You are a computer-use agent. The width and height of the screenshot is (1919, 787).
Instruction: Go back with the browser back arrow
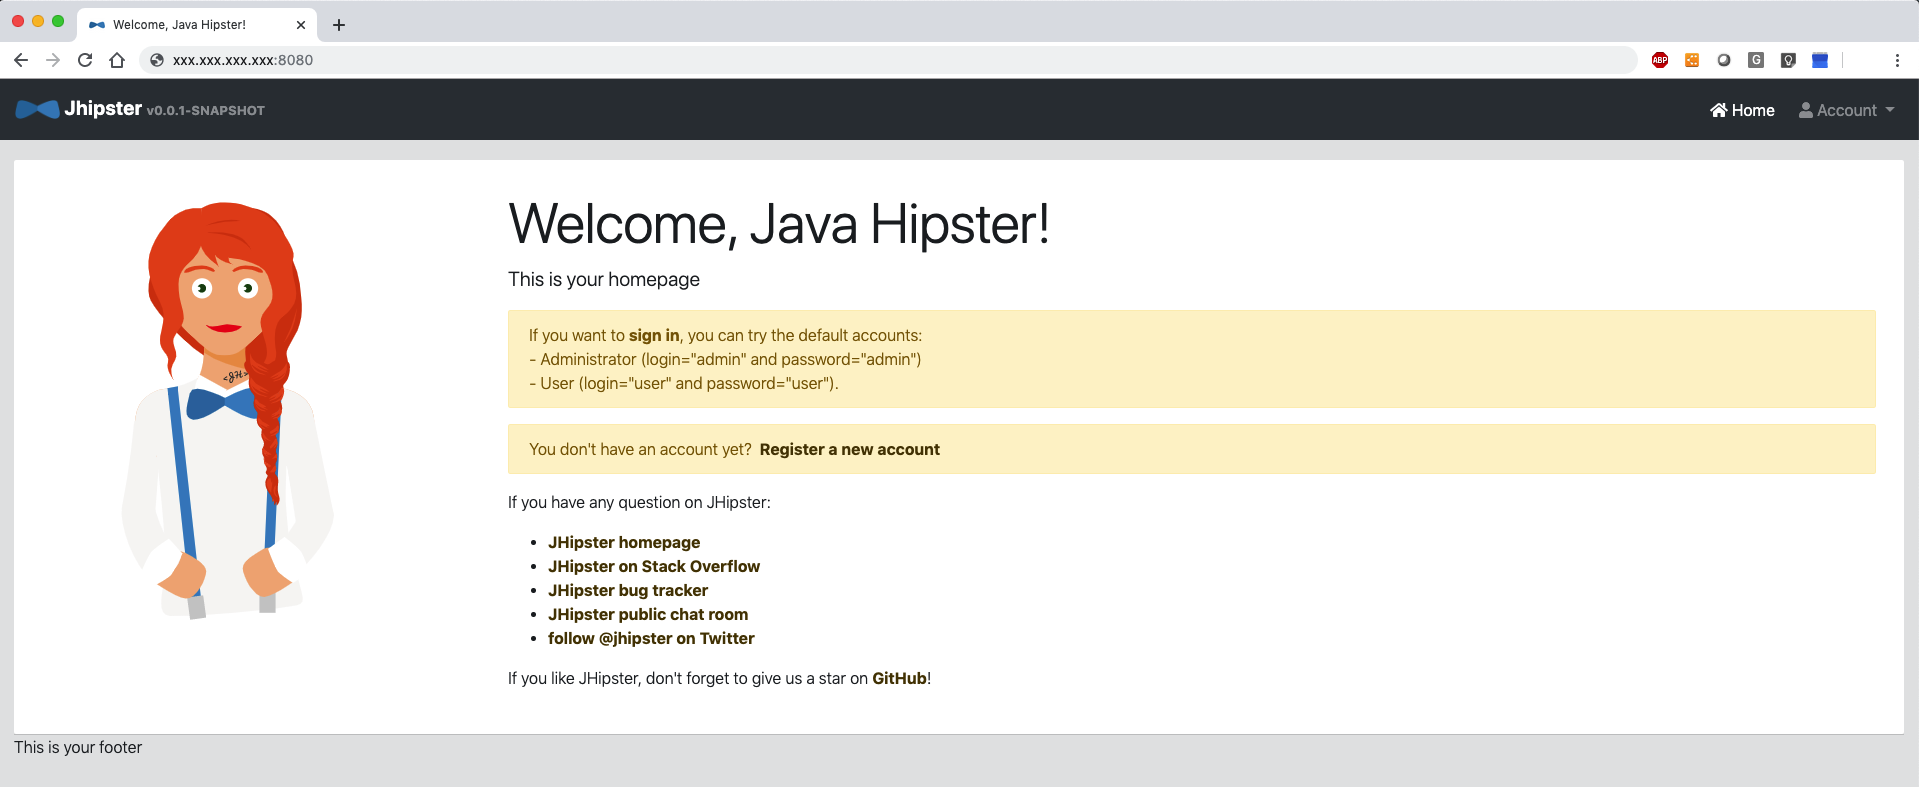21,60
